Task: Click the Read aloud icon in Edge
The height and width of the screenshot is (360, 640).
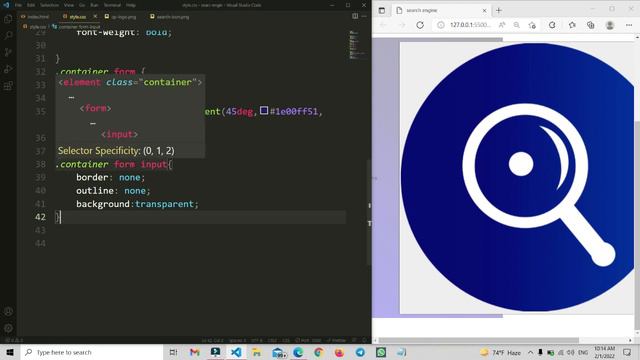Action: click(502, 25)
